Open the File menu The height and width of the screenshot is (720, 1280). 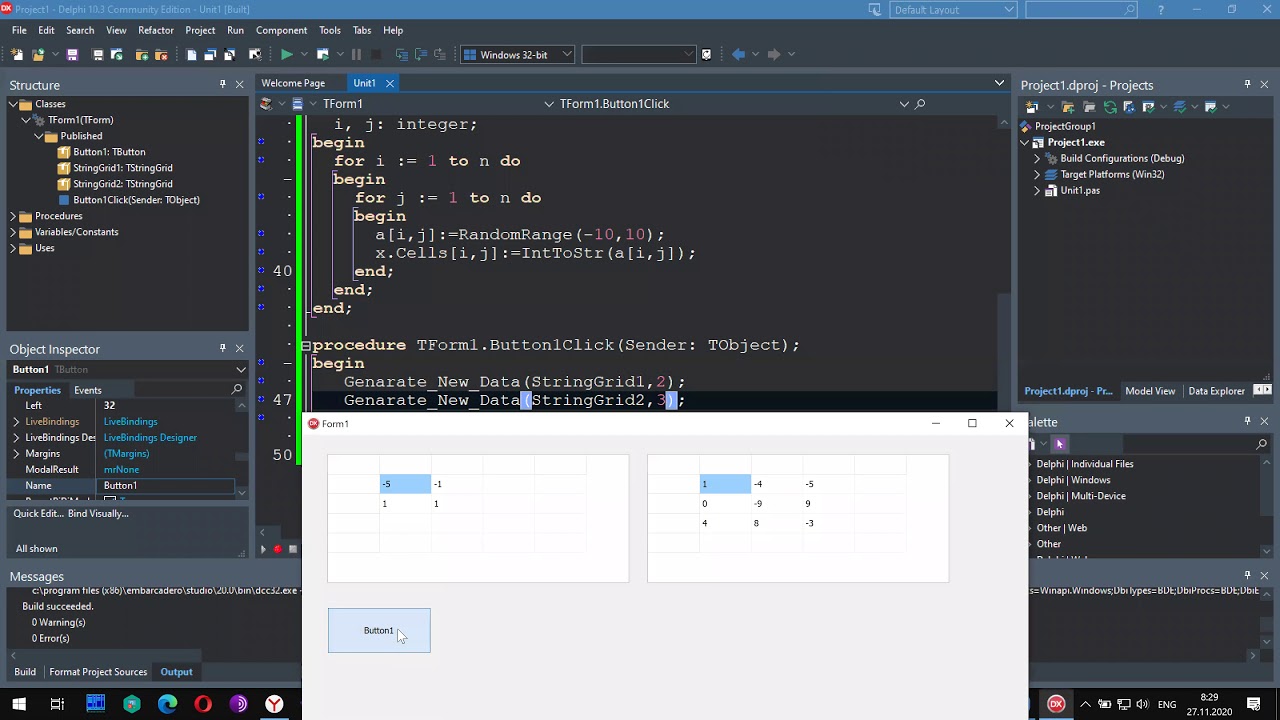[x=19, y=31]
